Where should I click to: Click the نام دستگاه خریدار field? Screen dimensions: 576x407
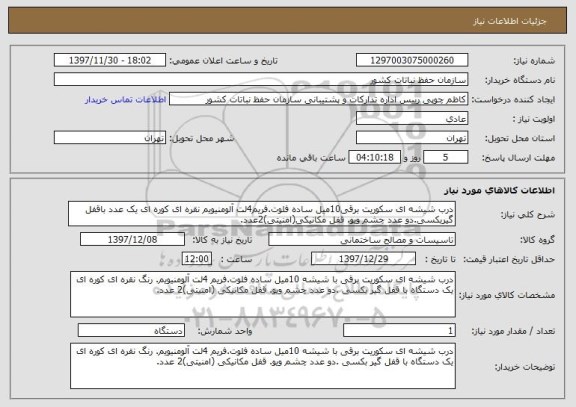[x=261, y=80]
